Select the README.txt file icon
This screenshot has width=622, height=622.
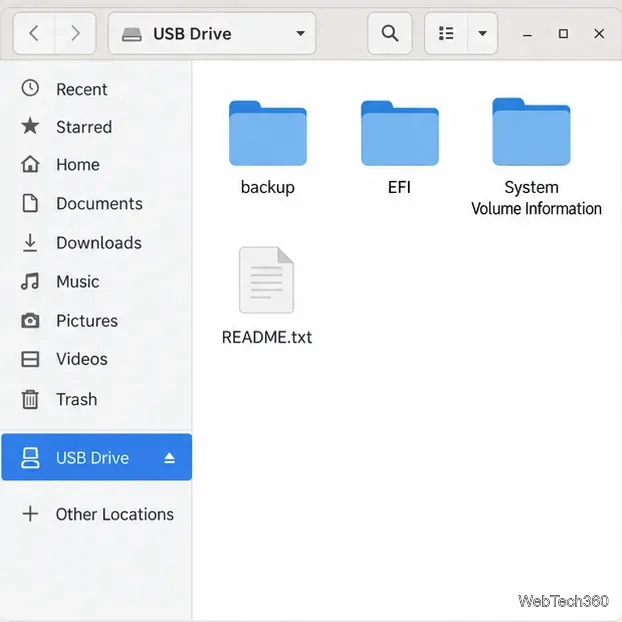click(267, 280)
